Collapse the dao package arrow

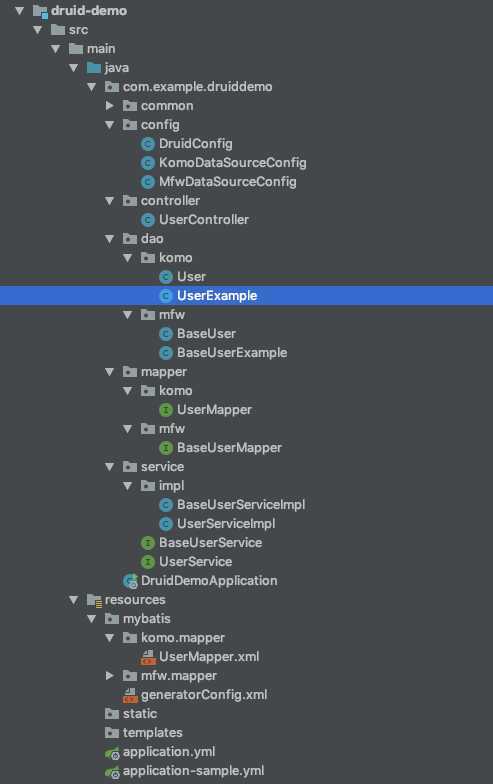click(110, 239)
